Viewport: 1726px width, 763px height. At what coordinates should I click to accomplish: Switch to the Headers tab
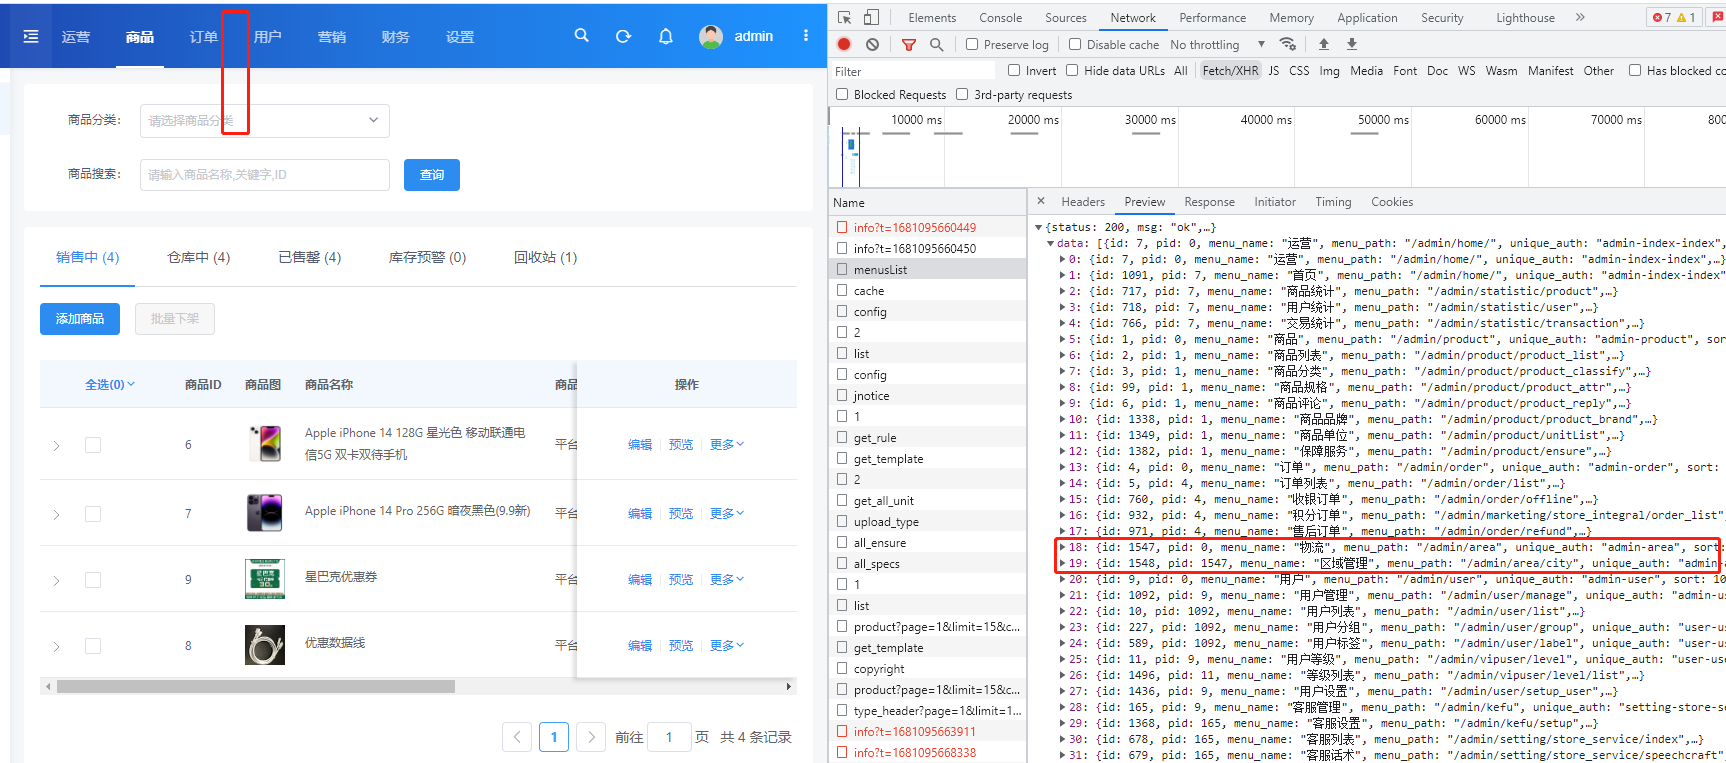click(1083, 201)
